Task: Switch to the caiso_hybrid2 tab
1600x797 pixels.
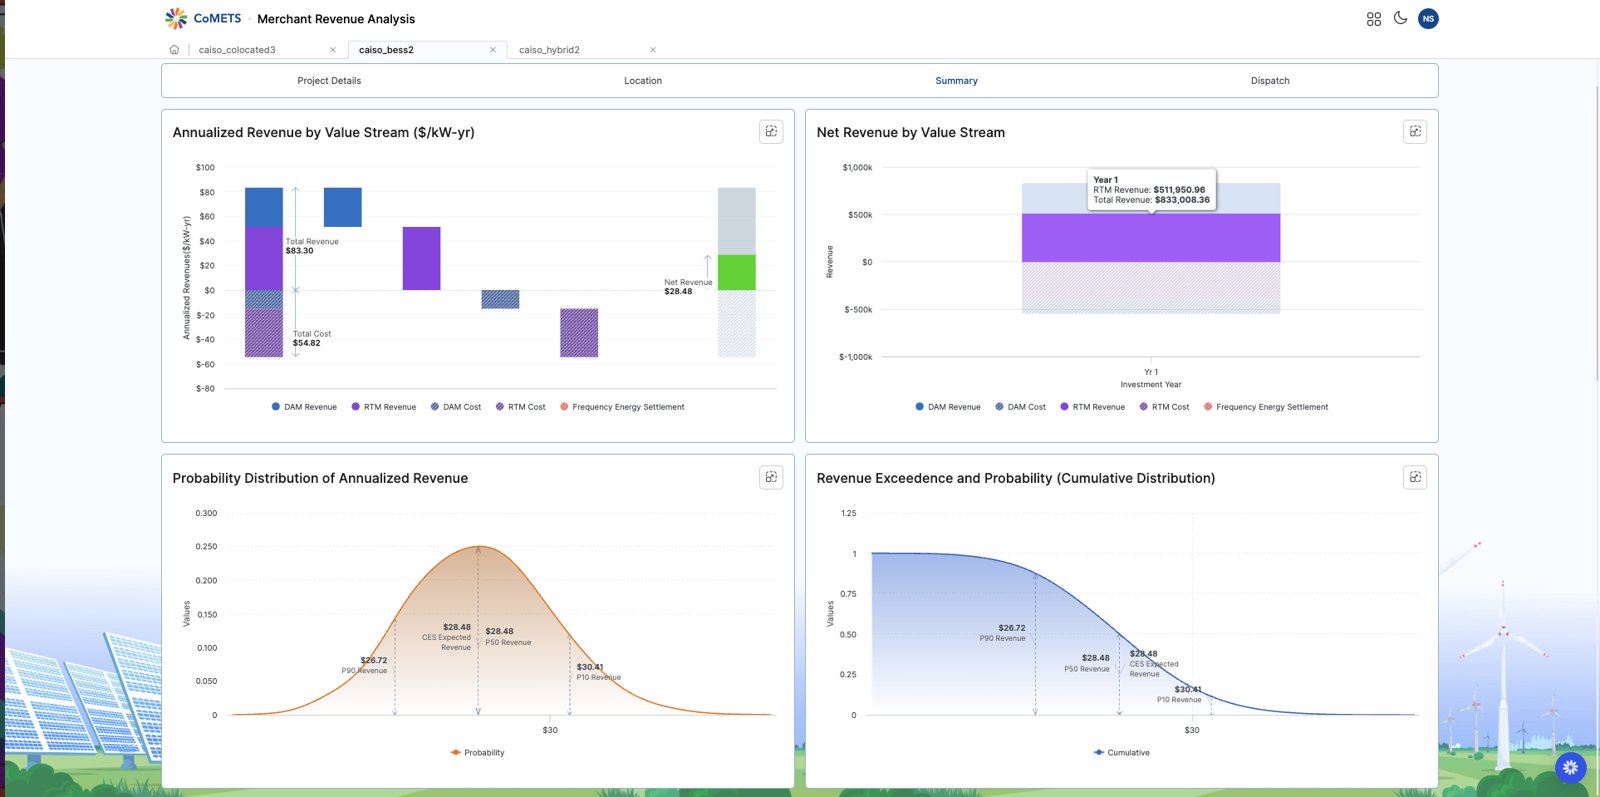Action: (549, 50)
